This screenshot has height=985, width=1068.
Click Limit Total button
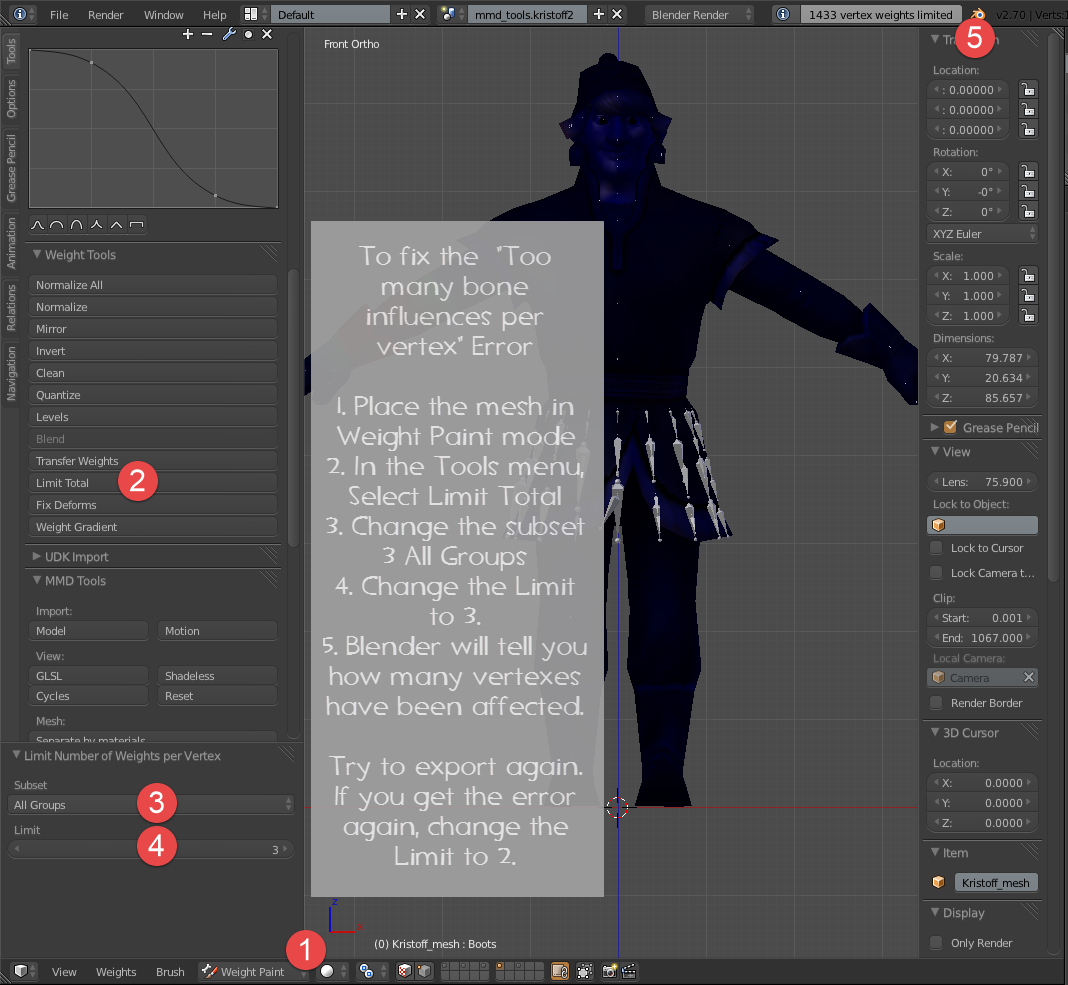point(153,482)
